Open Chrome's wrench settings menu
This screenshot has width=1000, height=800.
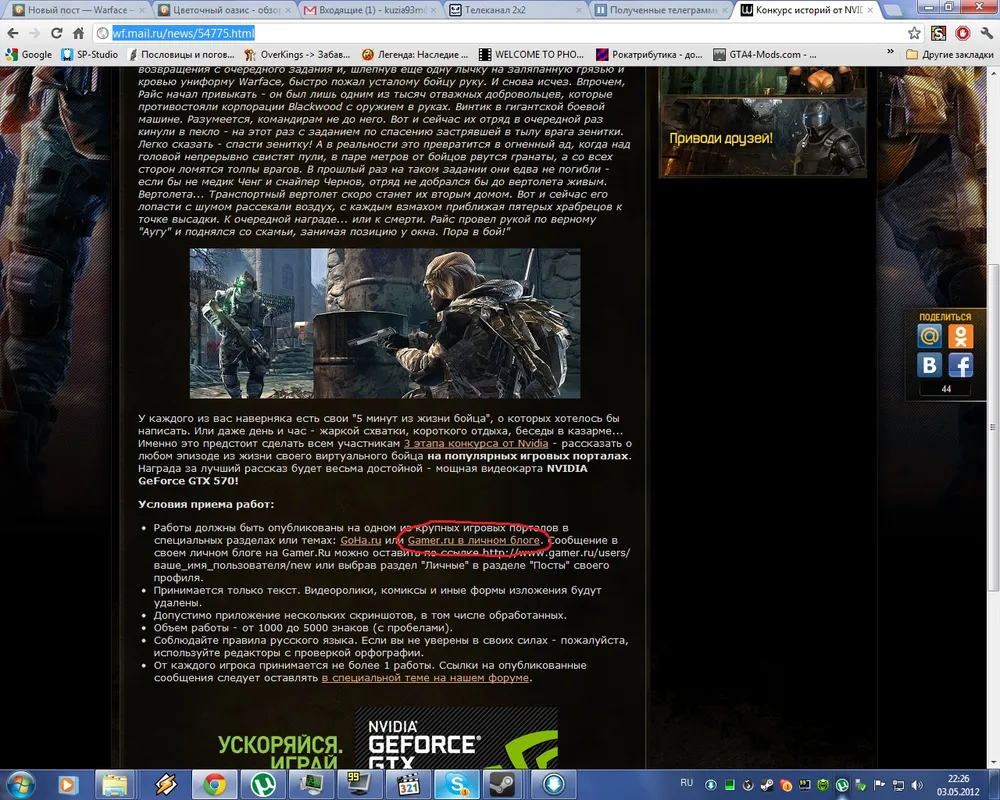[985, 33]
